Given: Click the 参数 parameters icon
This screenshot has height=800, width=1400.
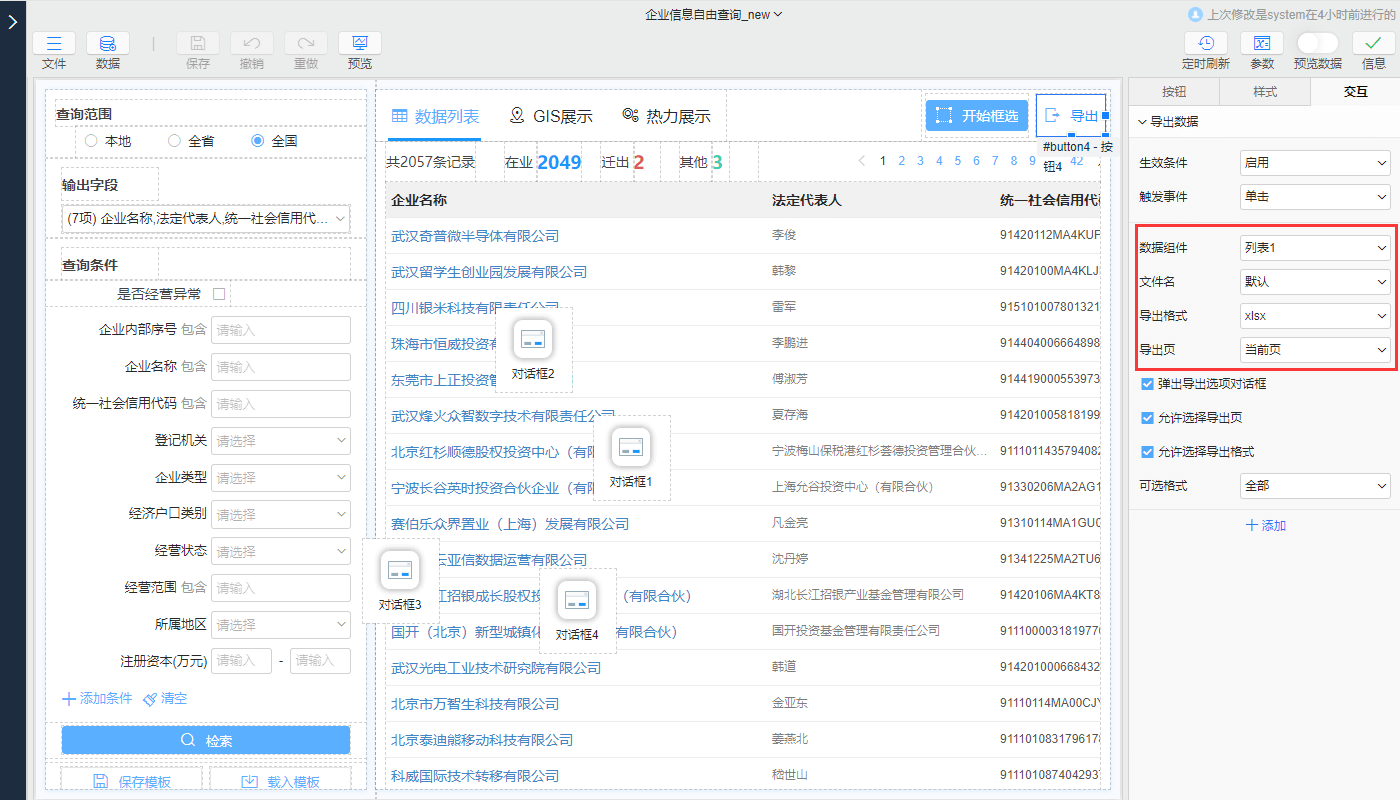Looking at the screenshot, I should [x=1262, y=44].
